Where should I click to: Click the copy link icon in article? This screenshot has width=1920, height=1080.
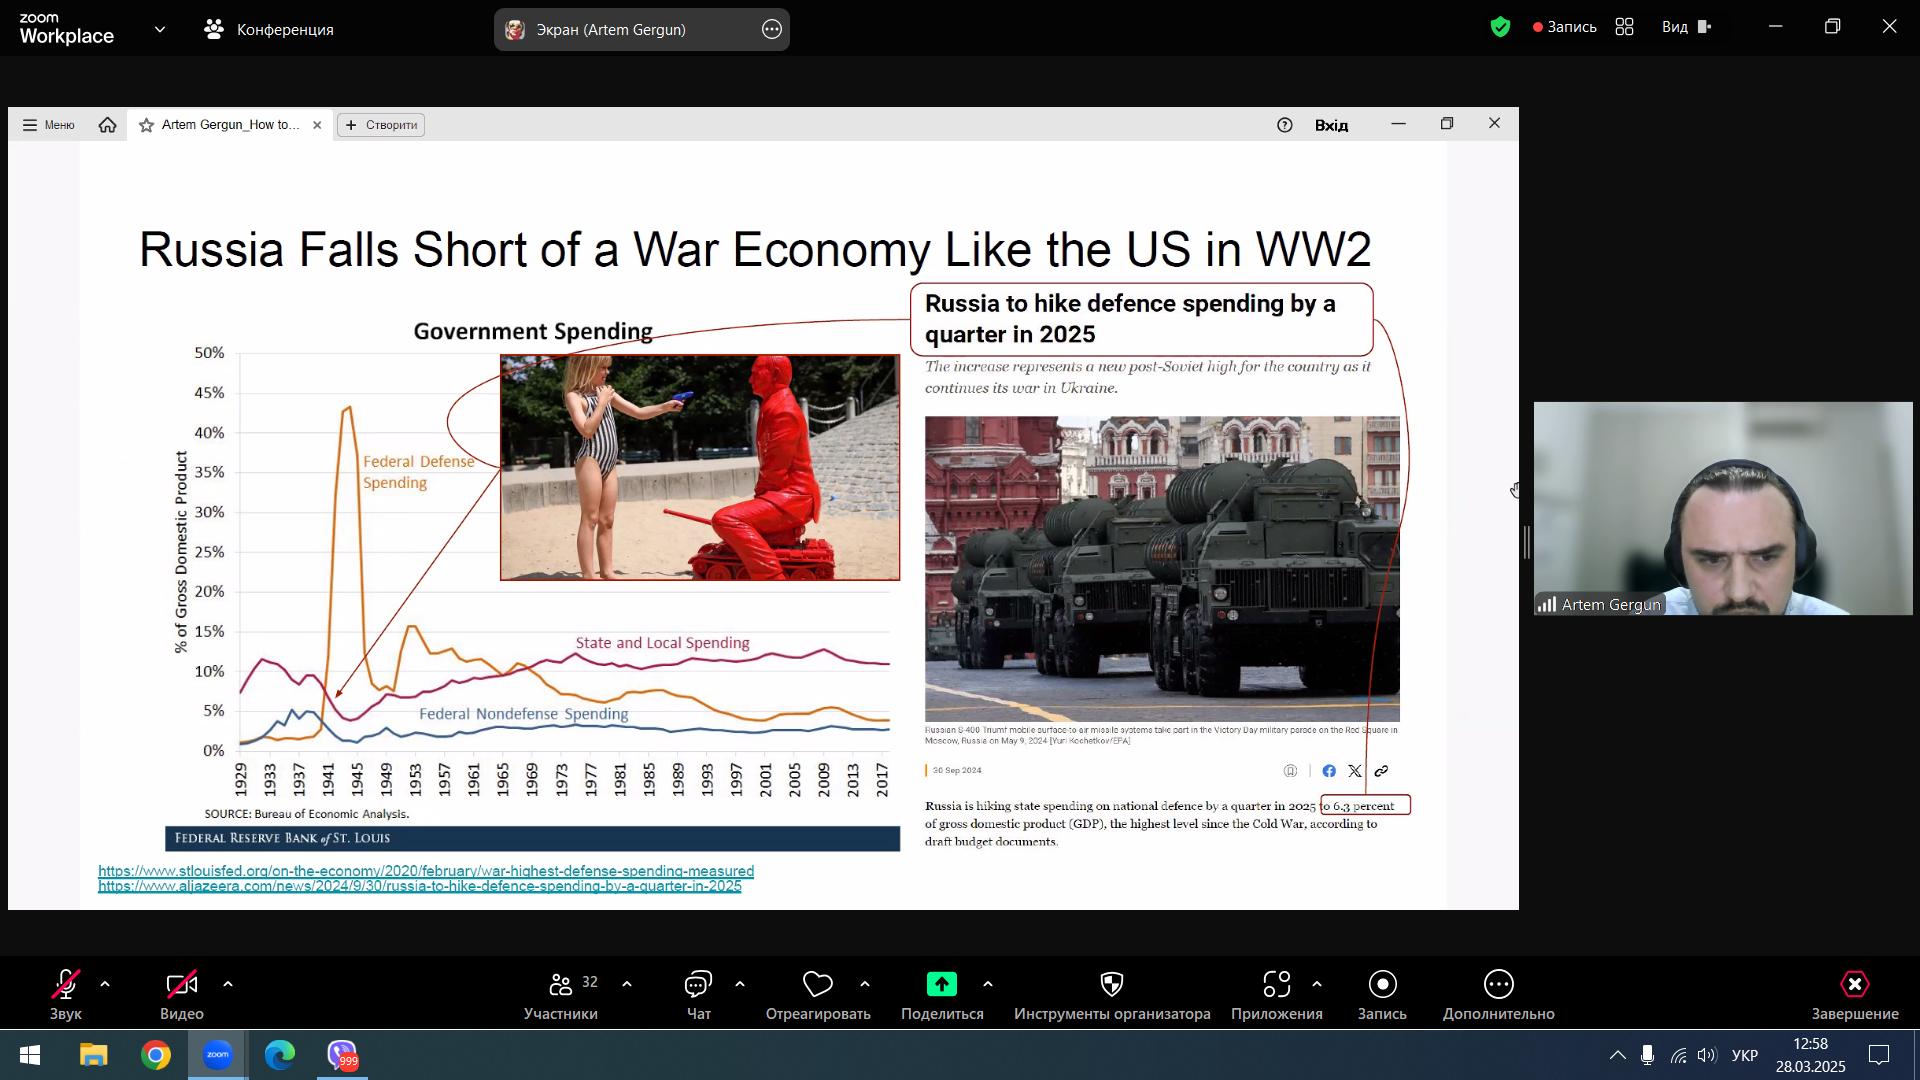coord(1381,771)
